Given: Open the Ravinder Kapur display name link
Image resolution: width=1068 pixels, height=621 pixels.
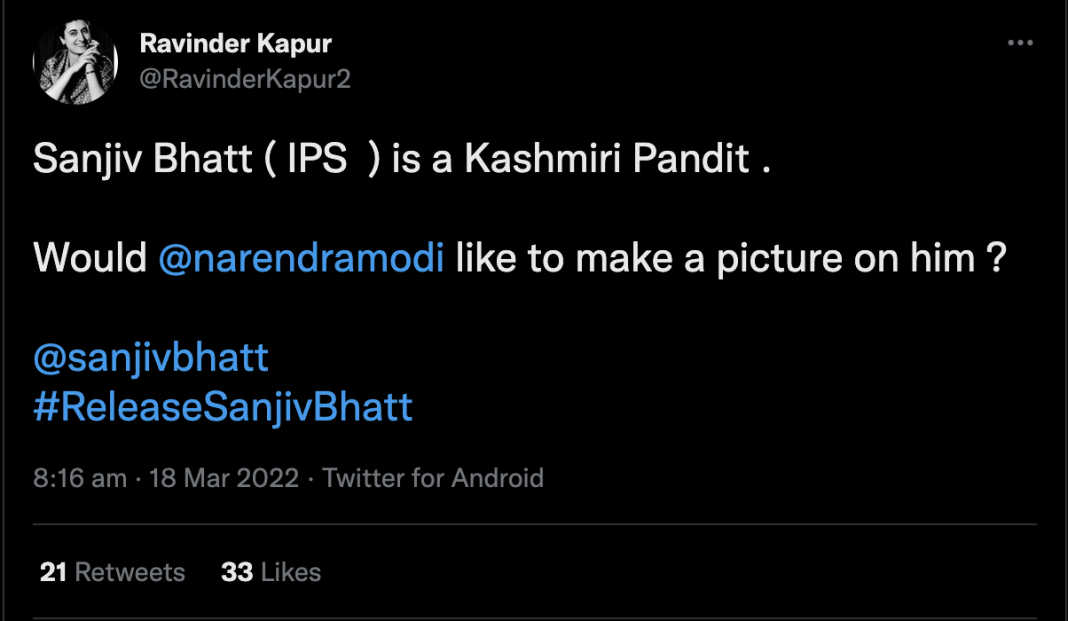Looking at the screenshot, I should point(235,44).
